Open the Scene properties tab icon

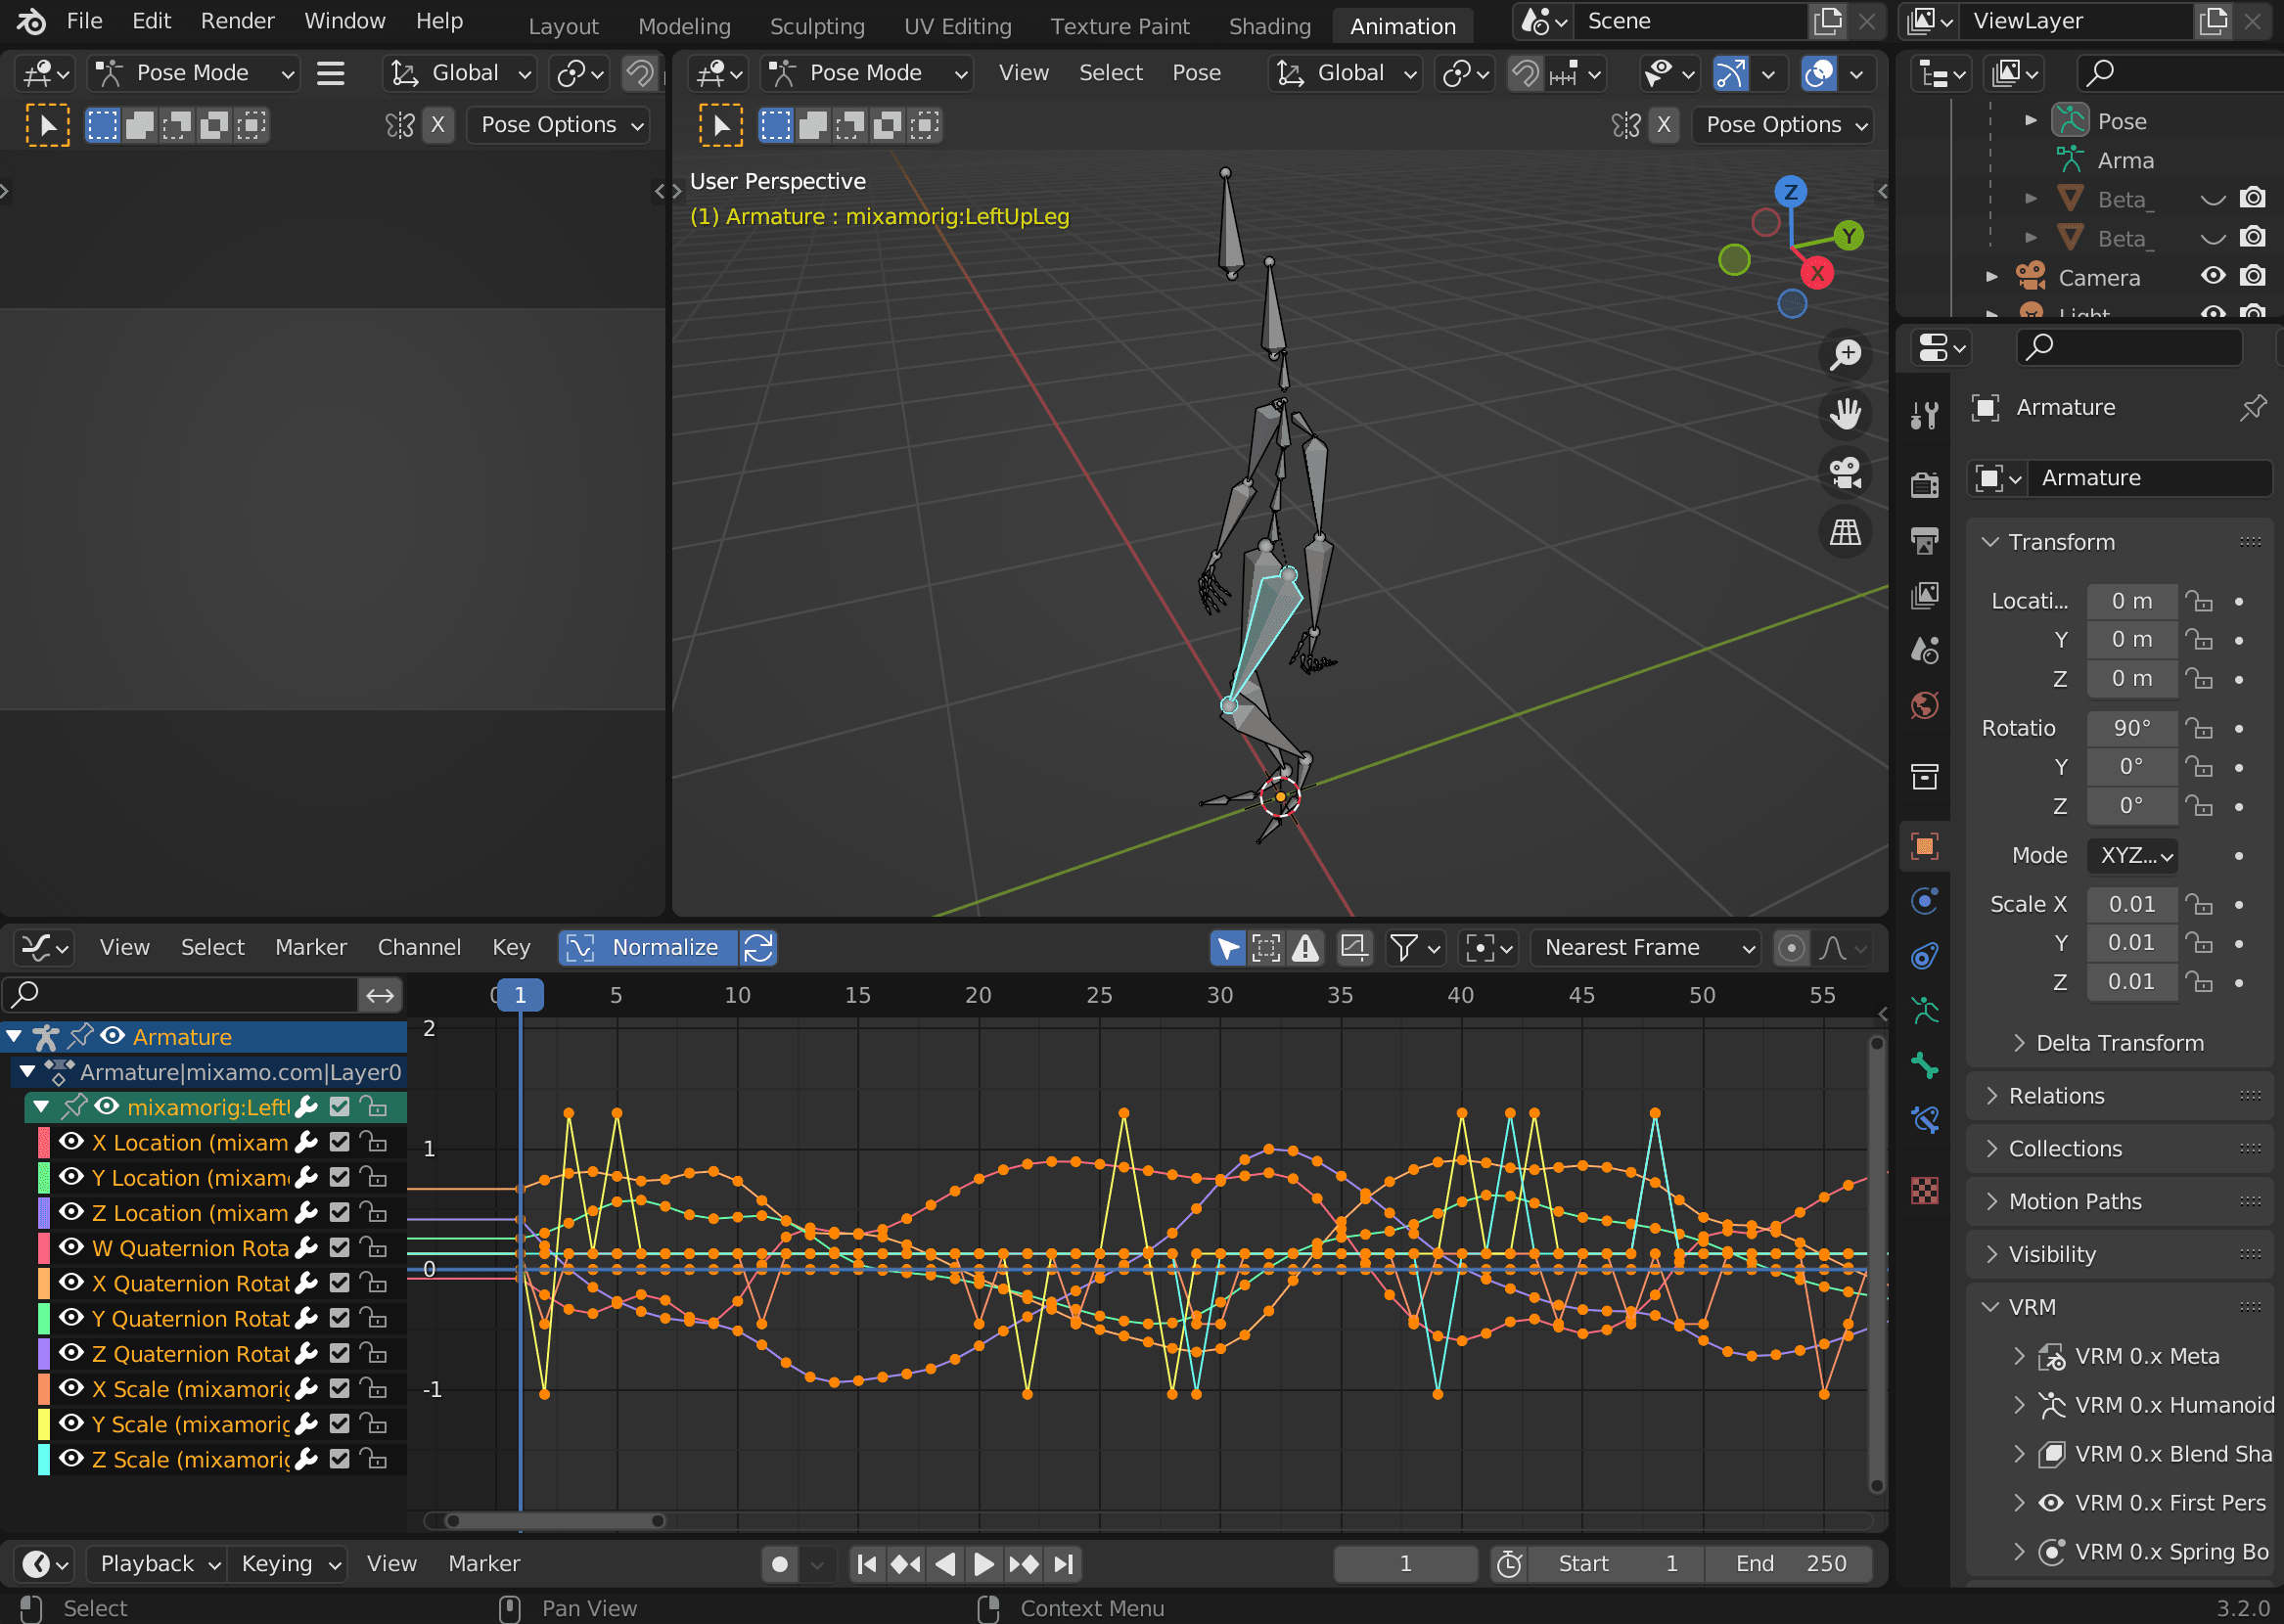click(x=1924, y=650)
